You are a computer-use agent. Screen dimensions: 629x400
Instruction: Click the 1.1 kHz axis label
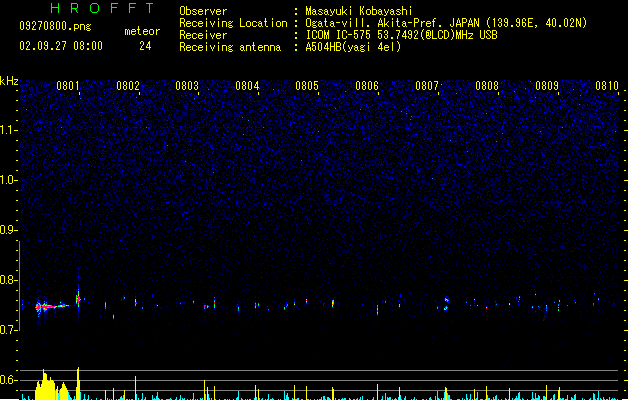tap(9, 130)
